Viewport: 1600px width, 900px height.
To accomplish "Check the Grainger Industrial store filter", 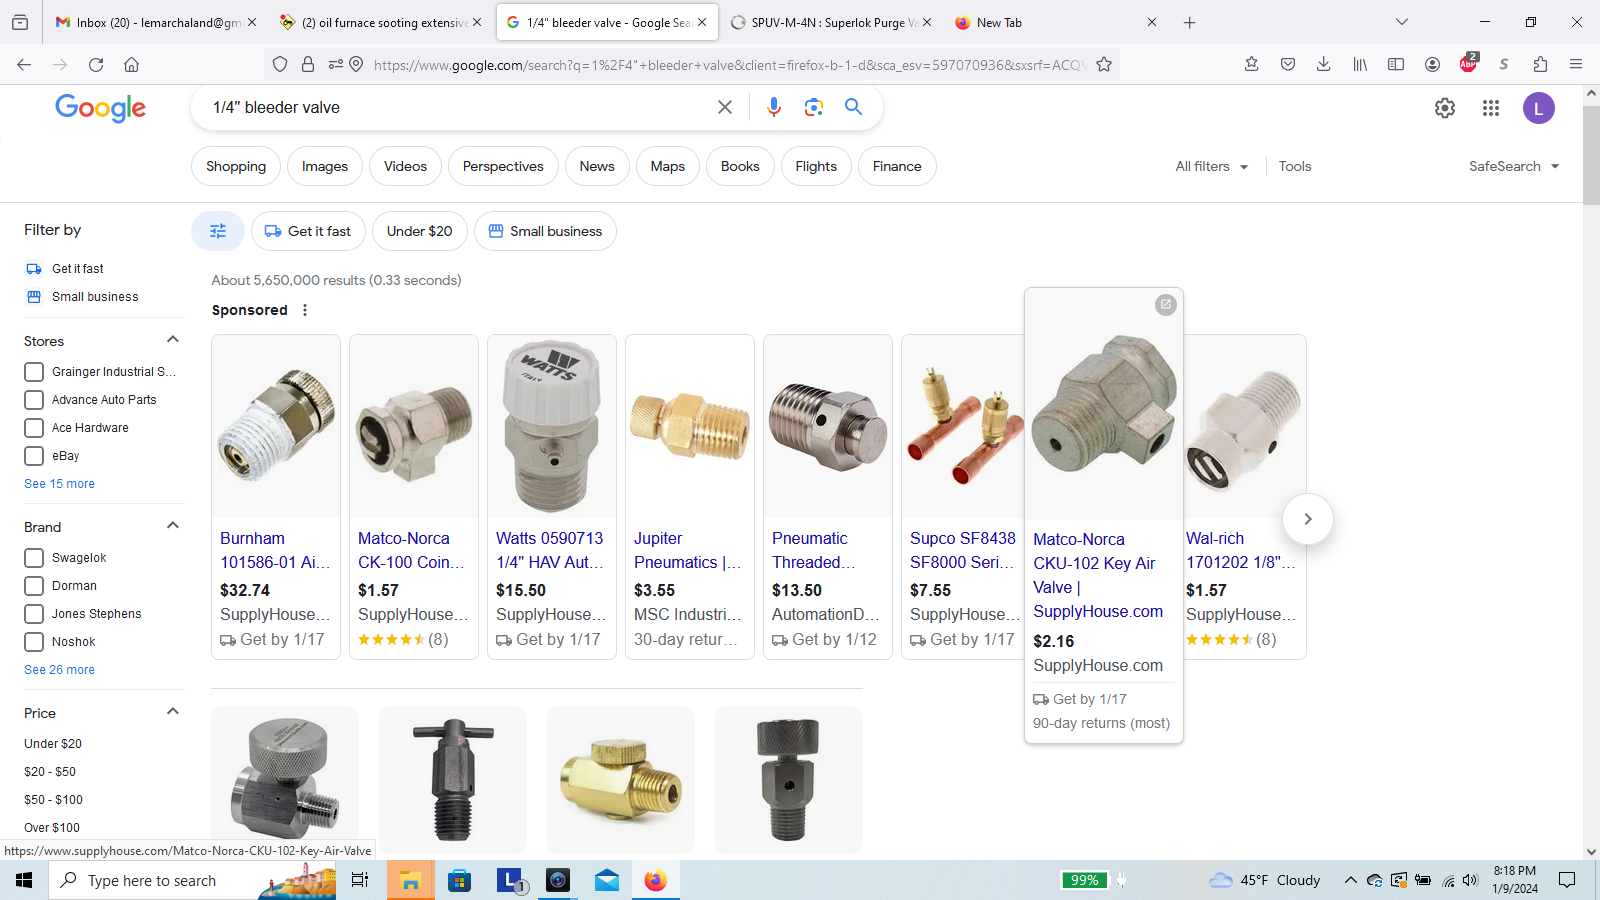I will click(x=34, y=372).
